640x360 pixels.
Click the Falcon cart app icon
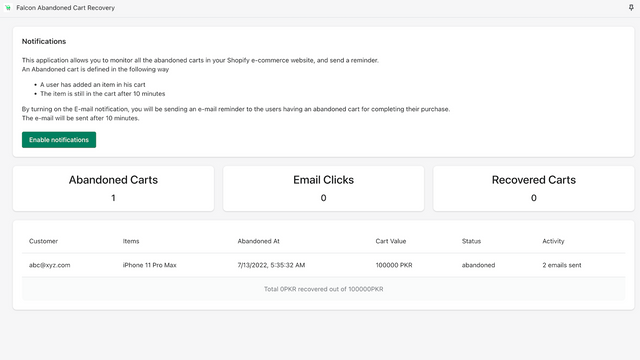[x=8, y=8]
